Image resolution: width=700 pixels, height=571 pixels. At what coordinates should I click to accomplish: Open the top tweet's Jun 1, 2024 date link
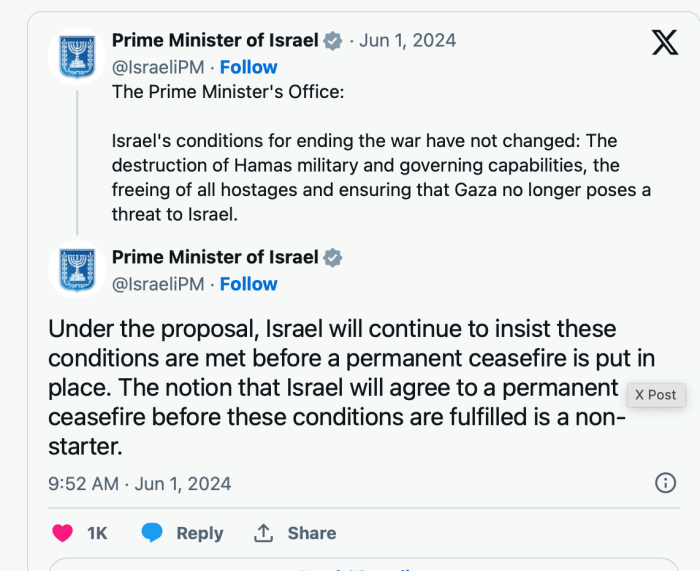pyautogui.click(x=410, y=41)
